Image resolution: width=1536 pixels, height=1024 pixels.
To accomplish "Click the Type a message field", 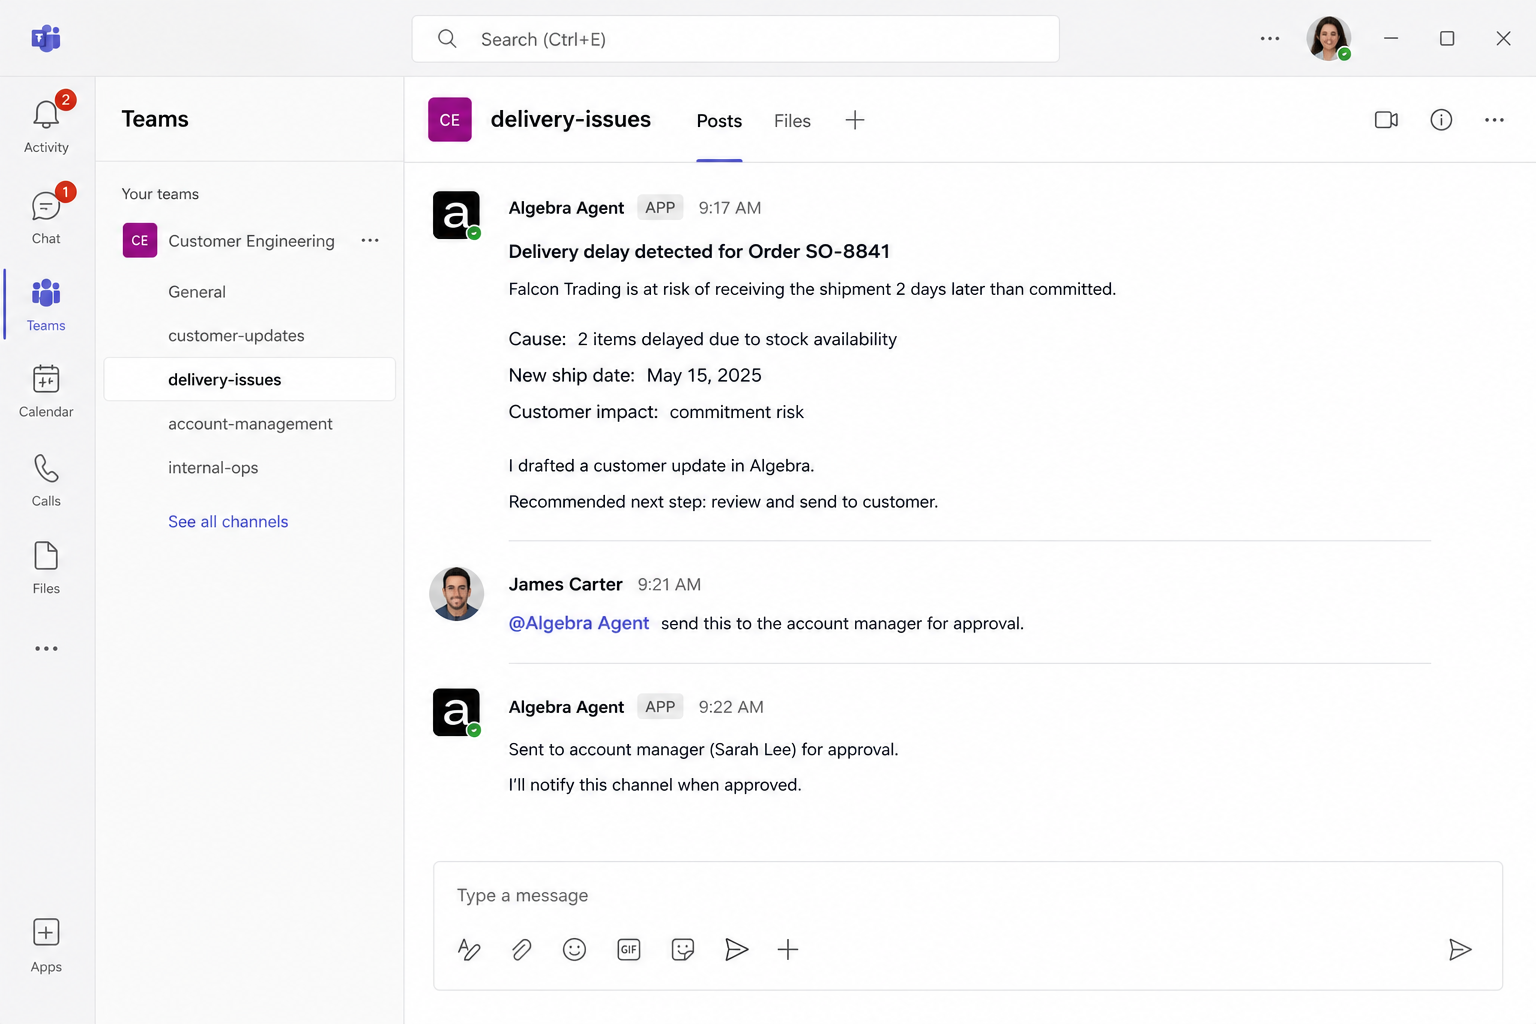I will pos(968,896).
